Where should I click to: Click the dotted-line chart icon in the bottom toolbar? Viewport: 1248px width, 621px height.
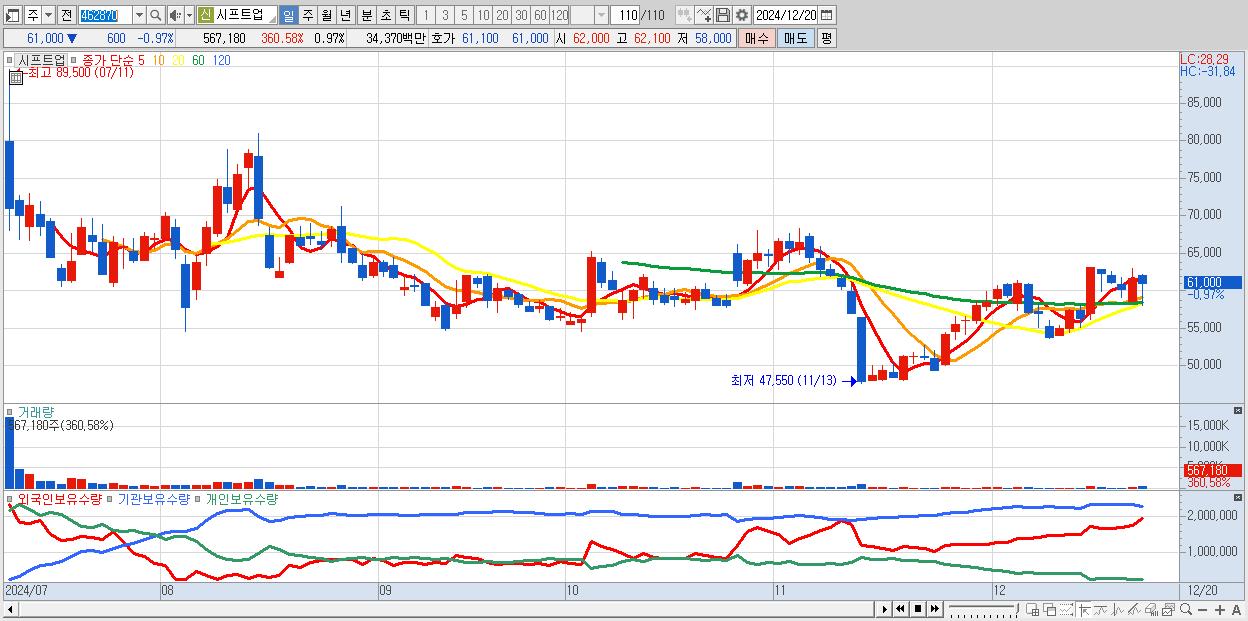(1066, 610)
